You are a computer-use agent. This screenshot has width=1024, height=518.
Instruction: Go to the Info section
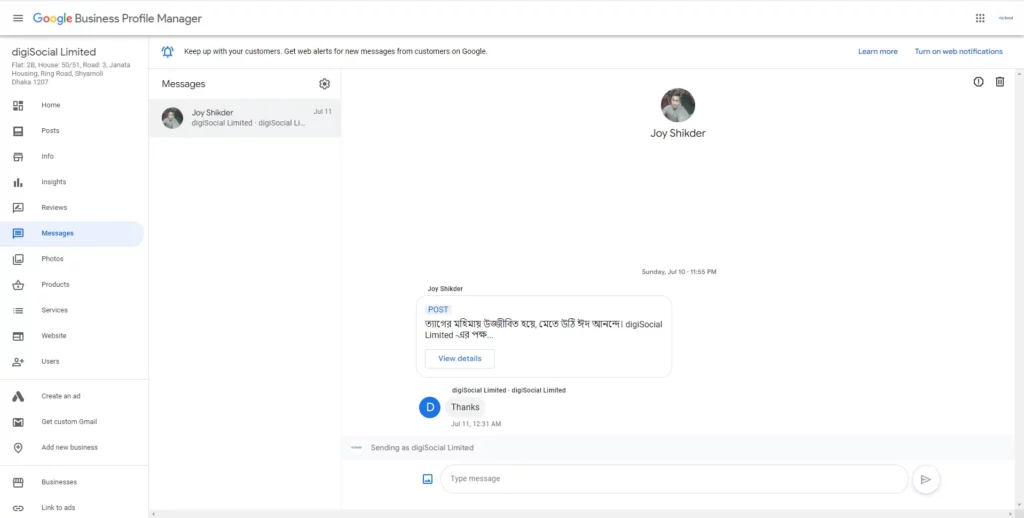click(x=72, y=157)
